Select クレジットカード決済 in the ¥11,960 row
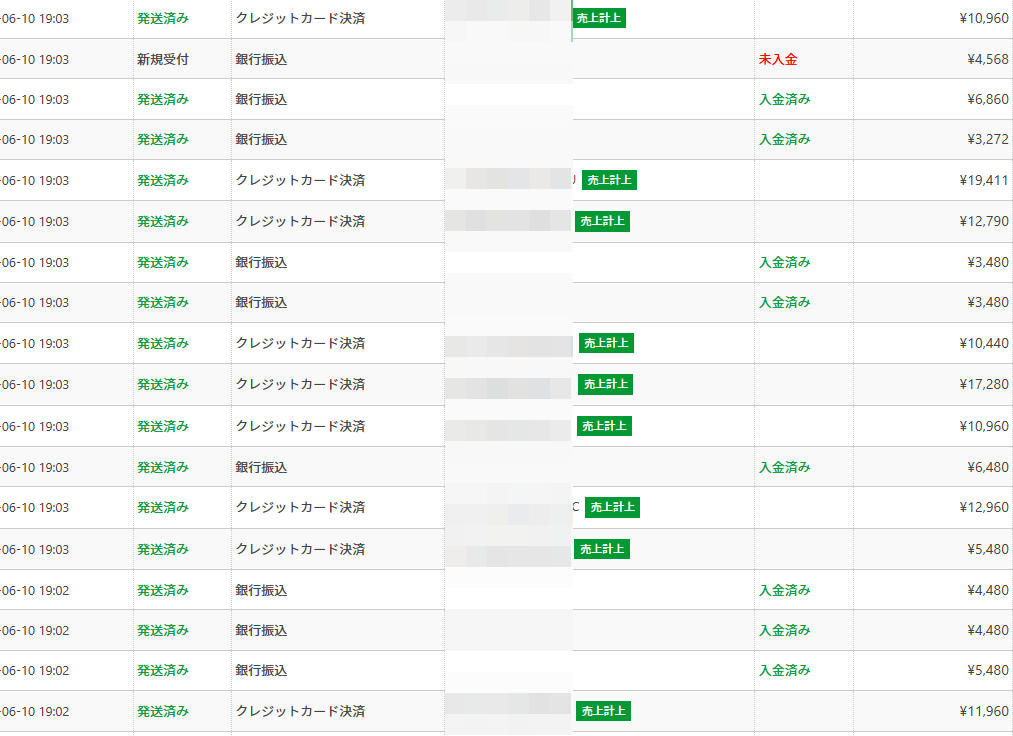This screenshot has width=1013, height=736. pos(300,711)
